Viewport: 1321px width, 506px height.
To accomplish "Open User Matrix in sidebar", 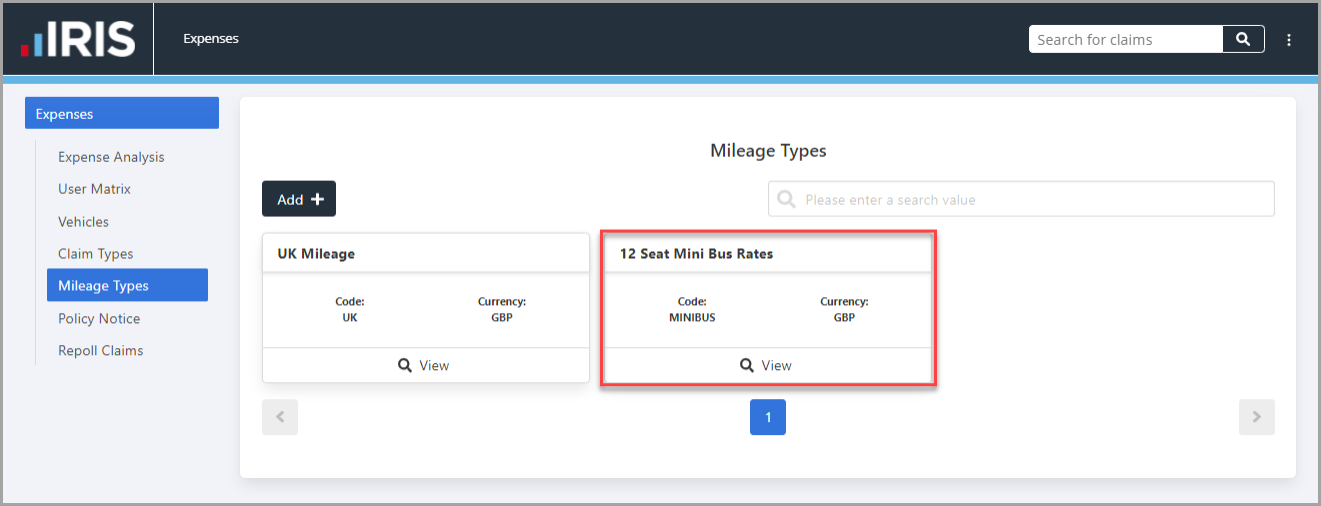I will (x=94, y=189).
